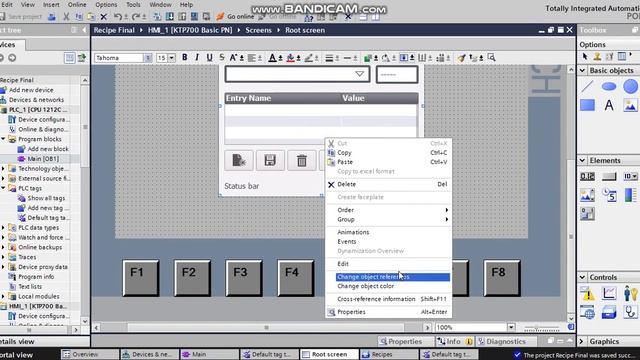This screenshot has width=640, height=360.
Task: Switch to the Main editor tab
Action: click(x=210, y=354)
